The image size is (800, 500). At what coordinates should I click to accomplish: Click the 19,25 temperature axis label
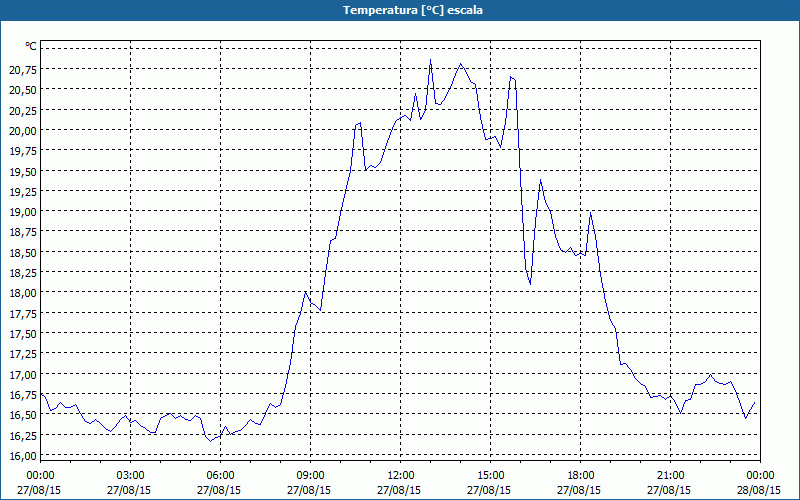point(23,192)
